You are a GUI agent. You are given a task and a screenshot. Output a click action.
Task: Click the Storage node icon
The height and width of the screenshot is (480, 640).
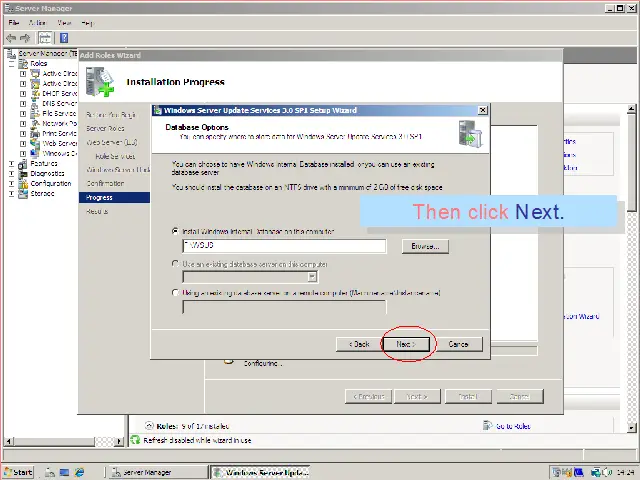pos(23,193)
